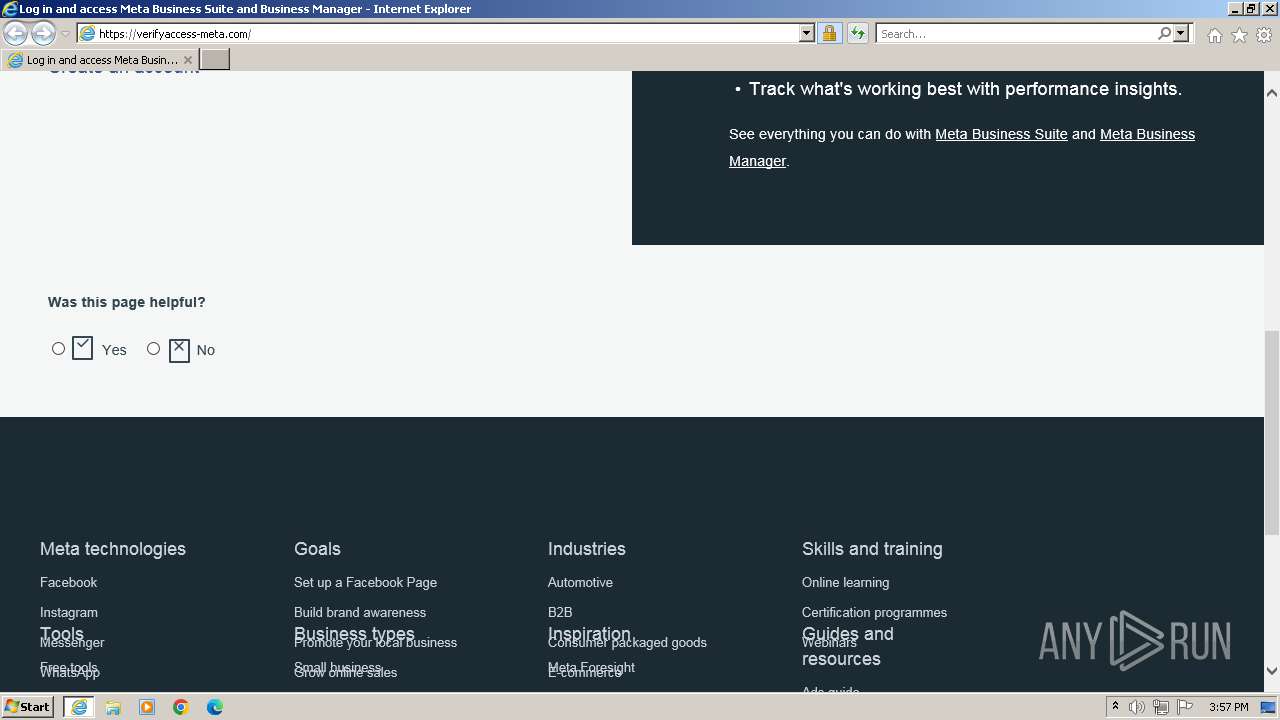Click the performance insights bullet text
1280x720 pixels.
[x=965, y=89]
